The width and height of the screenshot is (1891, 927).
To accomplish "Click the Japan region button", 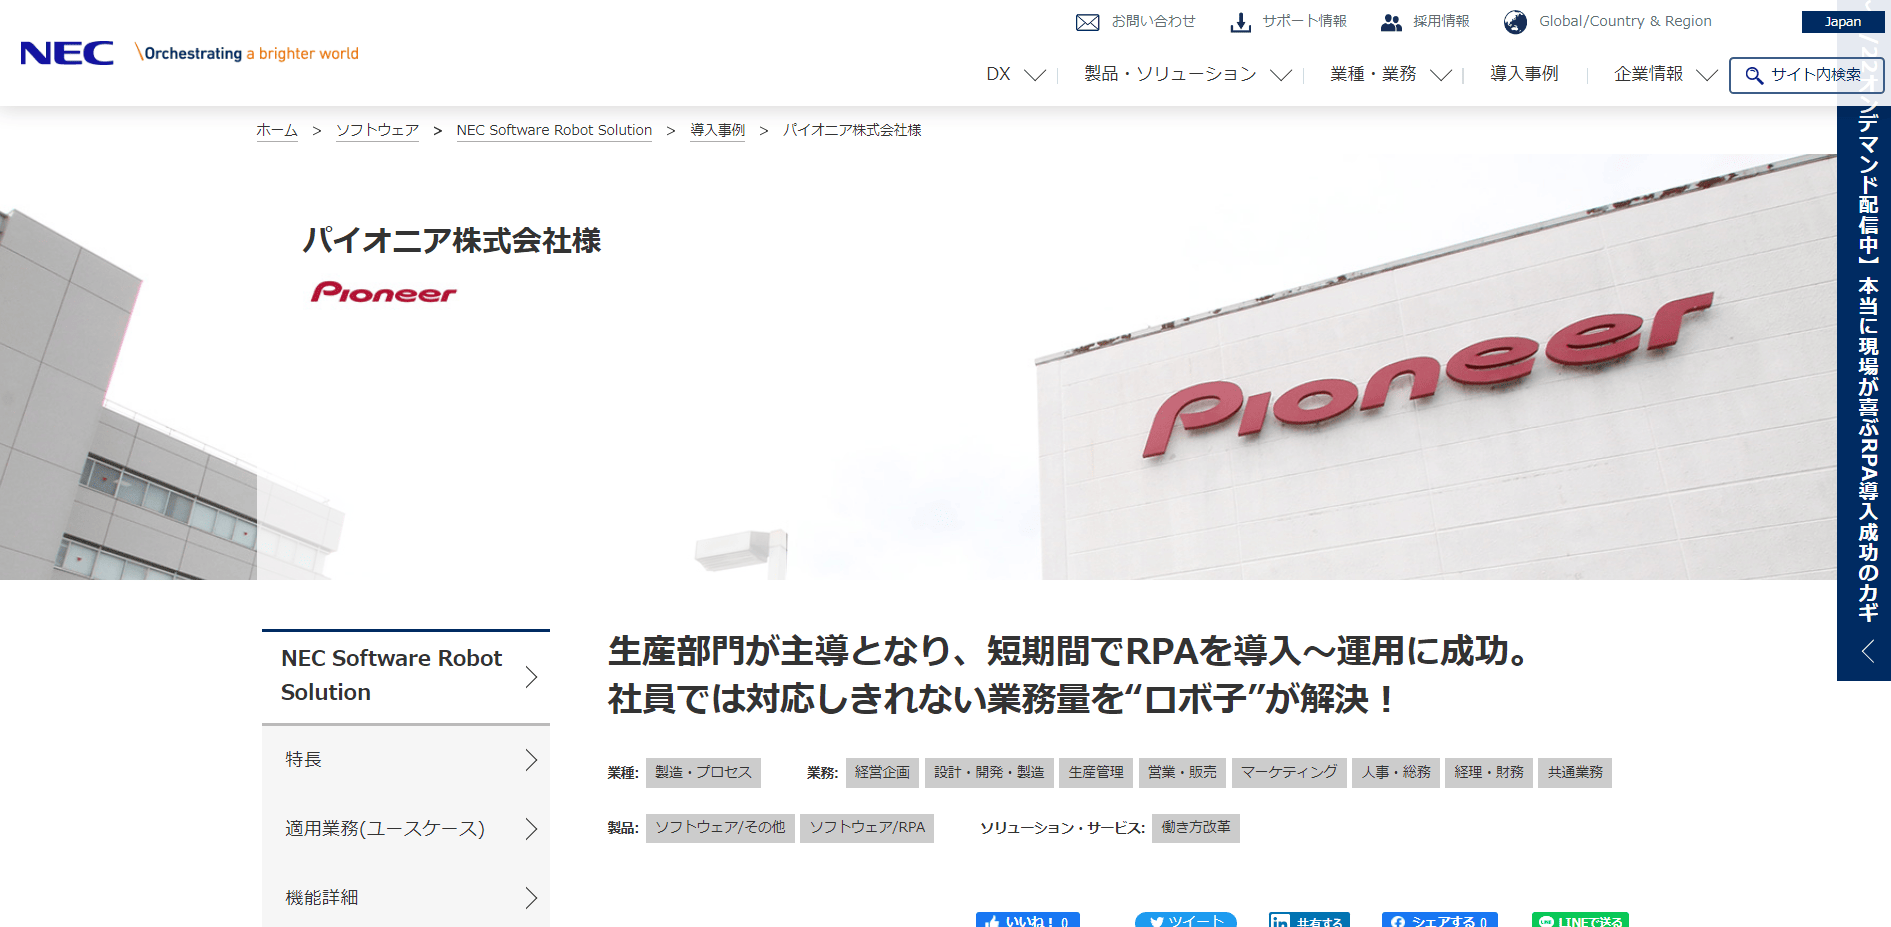I will pos(1843,22).
